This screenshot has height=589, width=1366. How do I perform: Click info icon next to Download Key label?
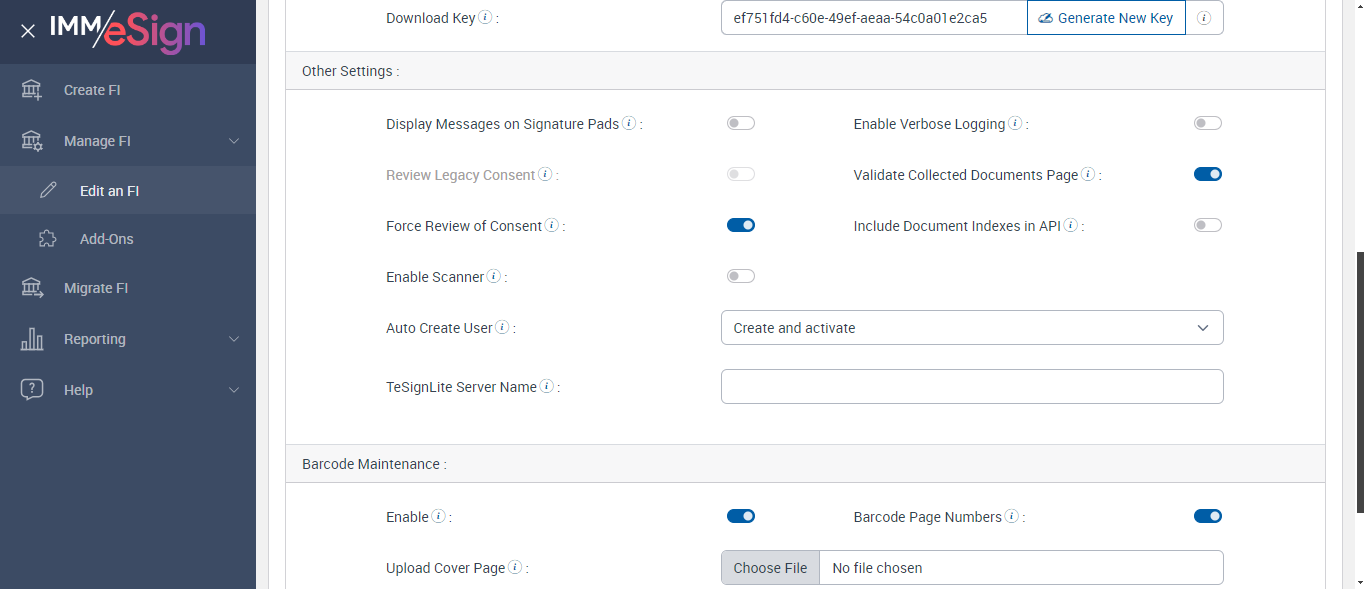pos(485,17)
